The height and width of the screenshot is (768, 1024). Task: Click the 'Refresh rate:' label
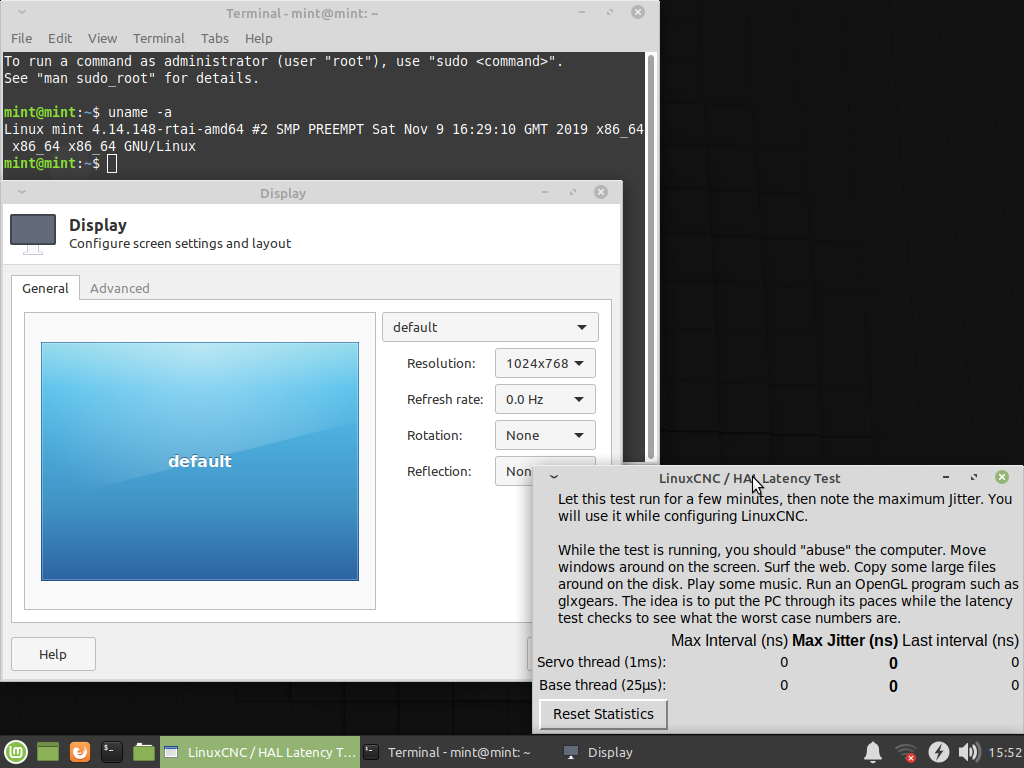tap(445, 400)
